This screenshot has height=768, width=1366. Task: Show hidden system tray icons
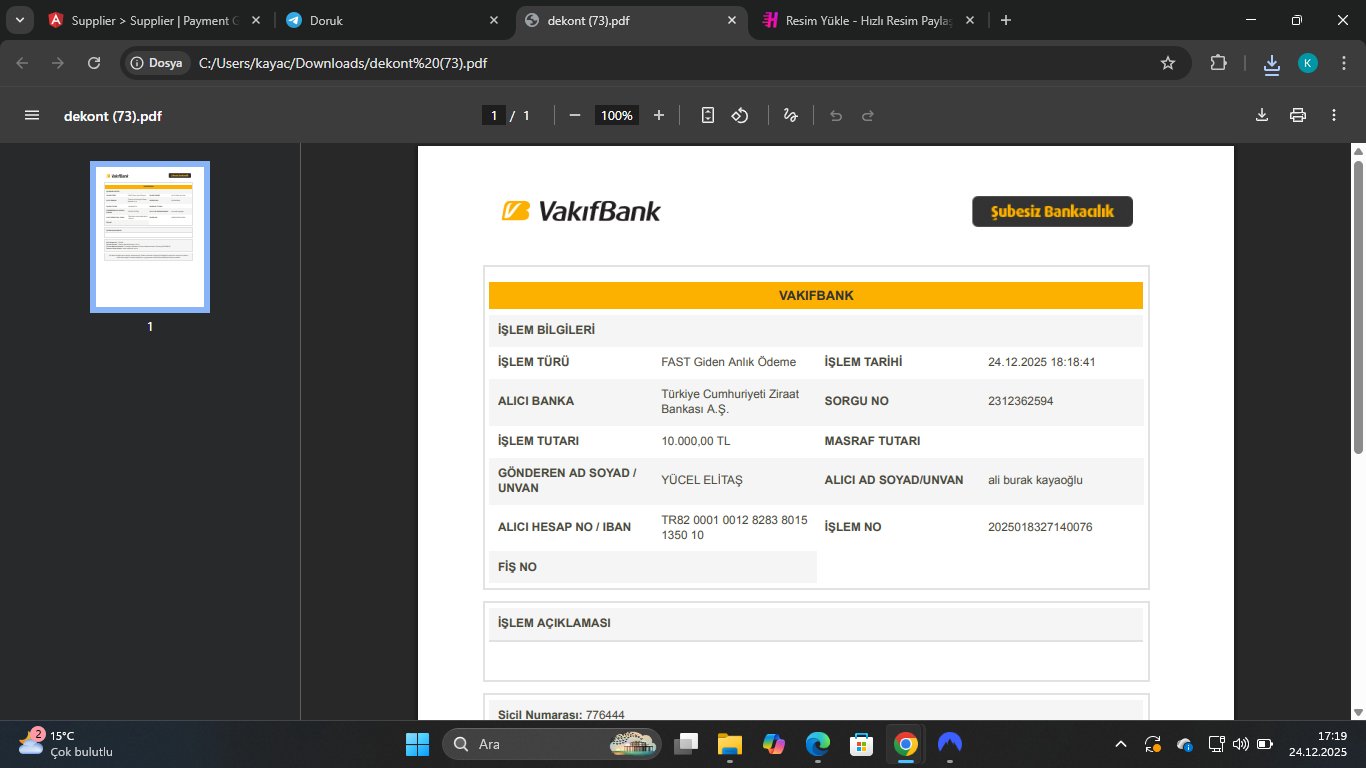click(x=1121, y=744)
